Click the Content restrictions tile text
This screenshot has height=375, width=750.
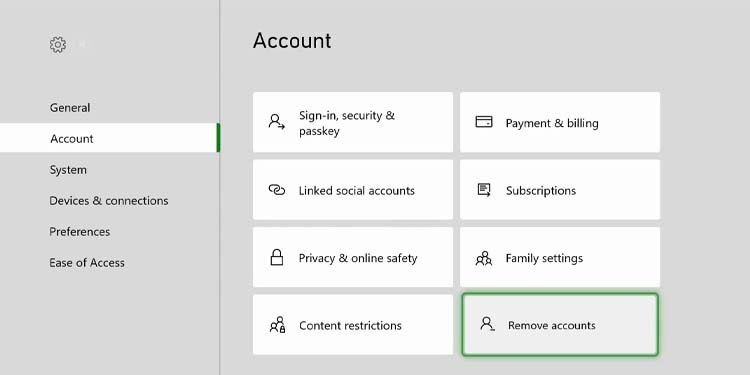pyautogui.click(x=350, y=325)
